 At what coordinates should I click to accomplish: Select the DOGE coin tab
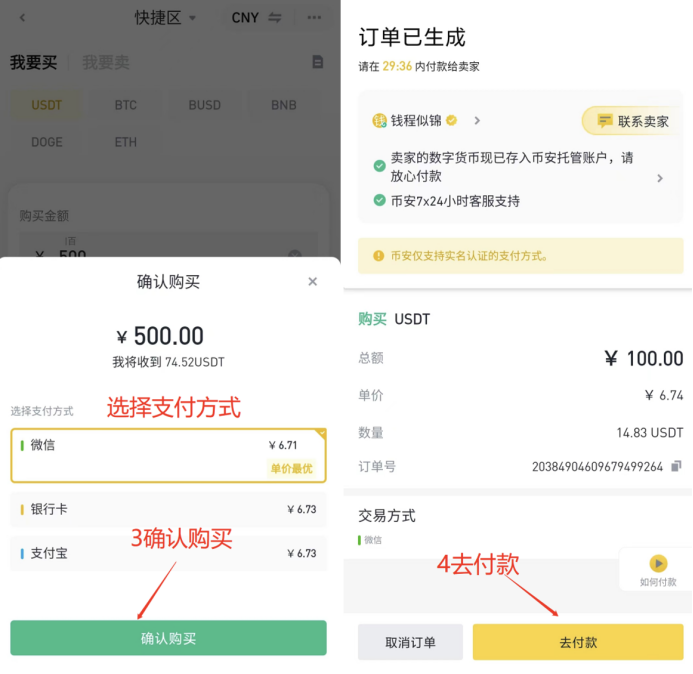click(x=46, y=142)
